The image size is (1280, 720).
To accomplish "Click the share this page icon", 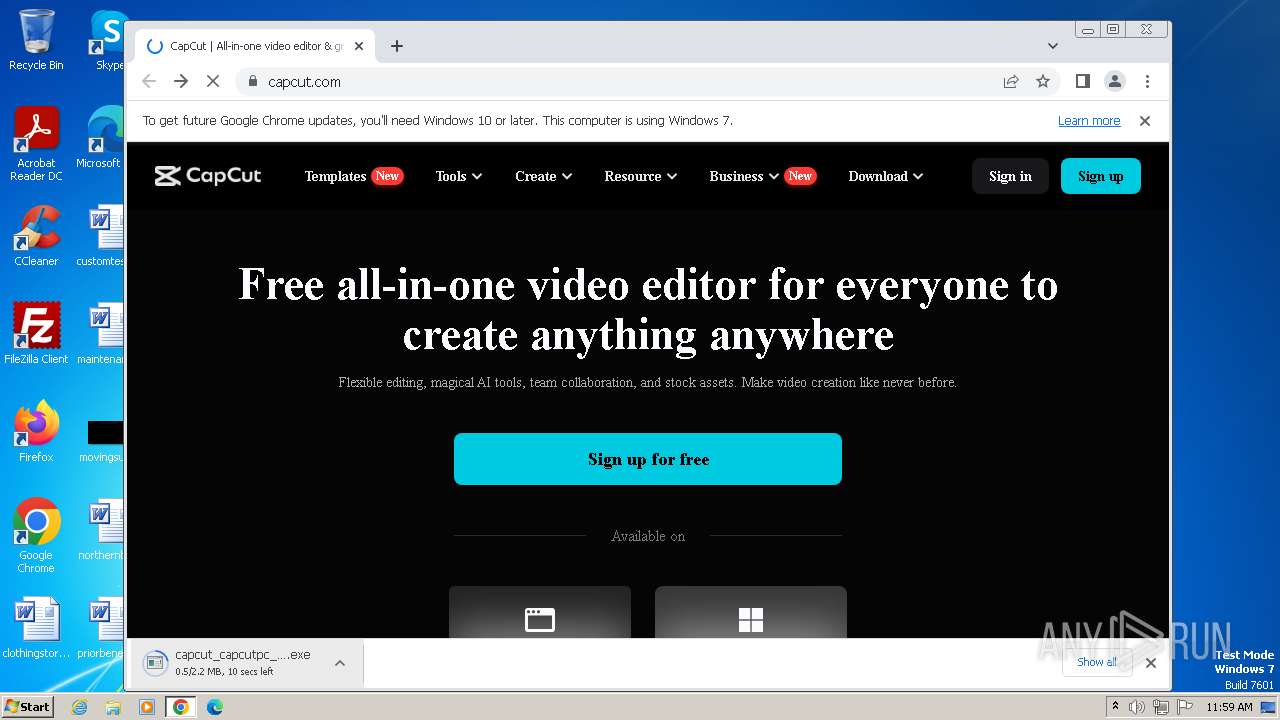I will (1011, 82).
